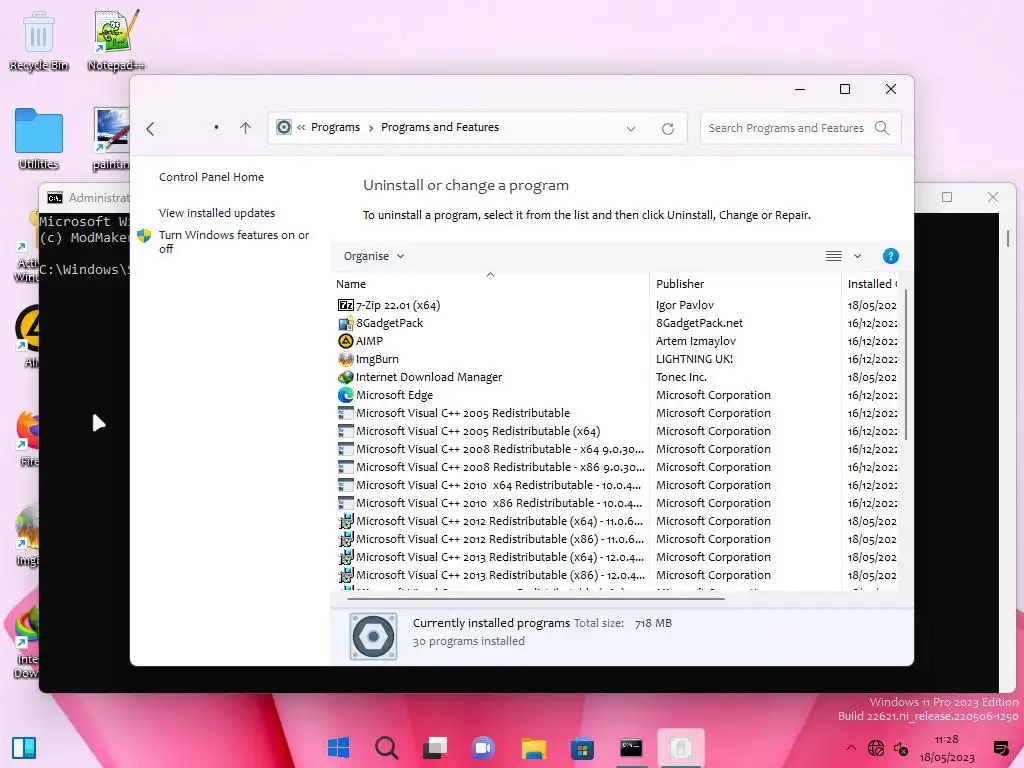Select the ImgBurn icon in program list
This screenshot has width=1024, height=768.
click(x=345, y=359)
